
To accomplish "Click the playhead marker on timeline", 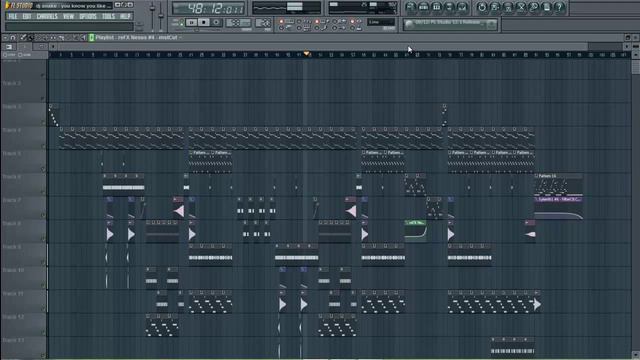I will pos(307,54).
